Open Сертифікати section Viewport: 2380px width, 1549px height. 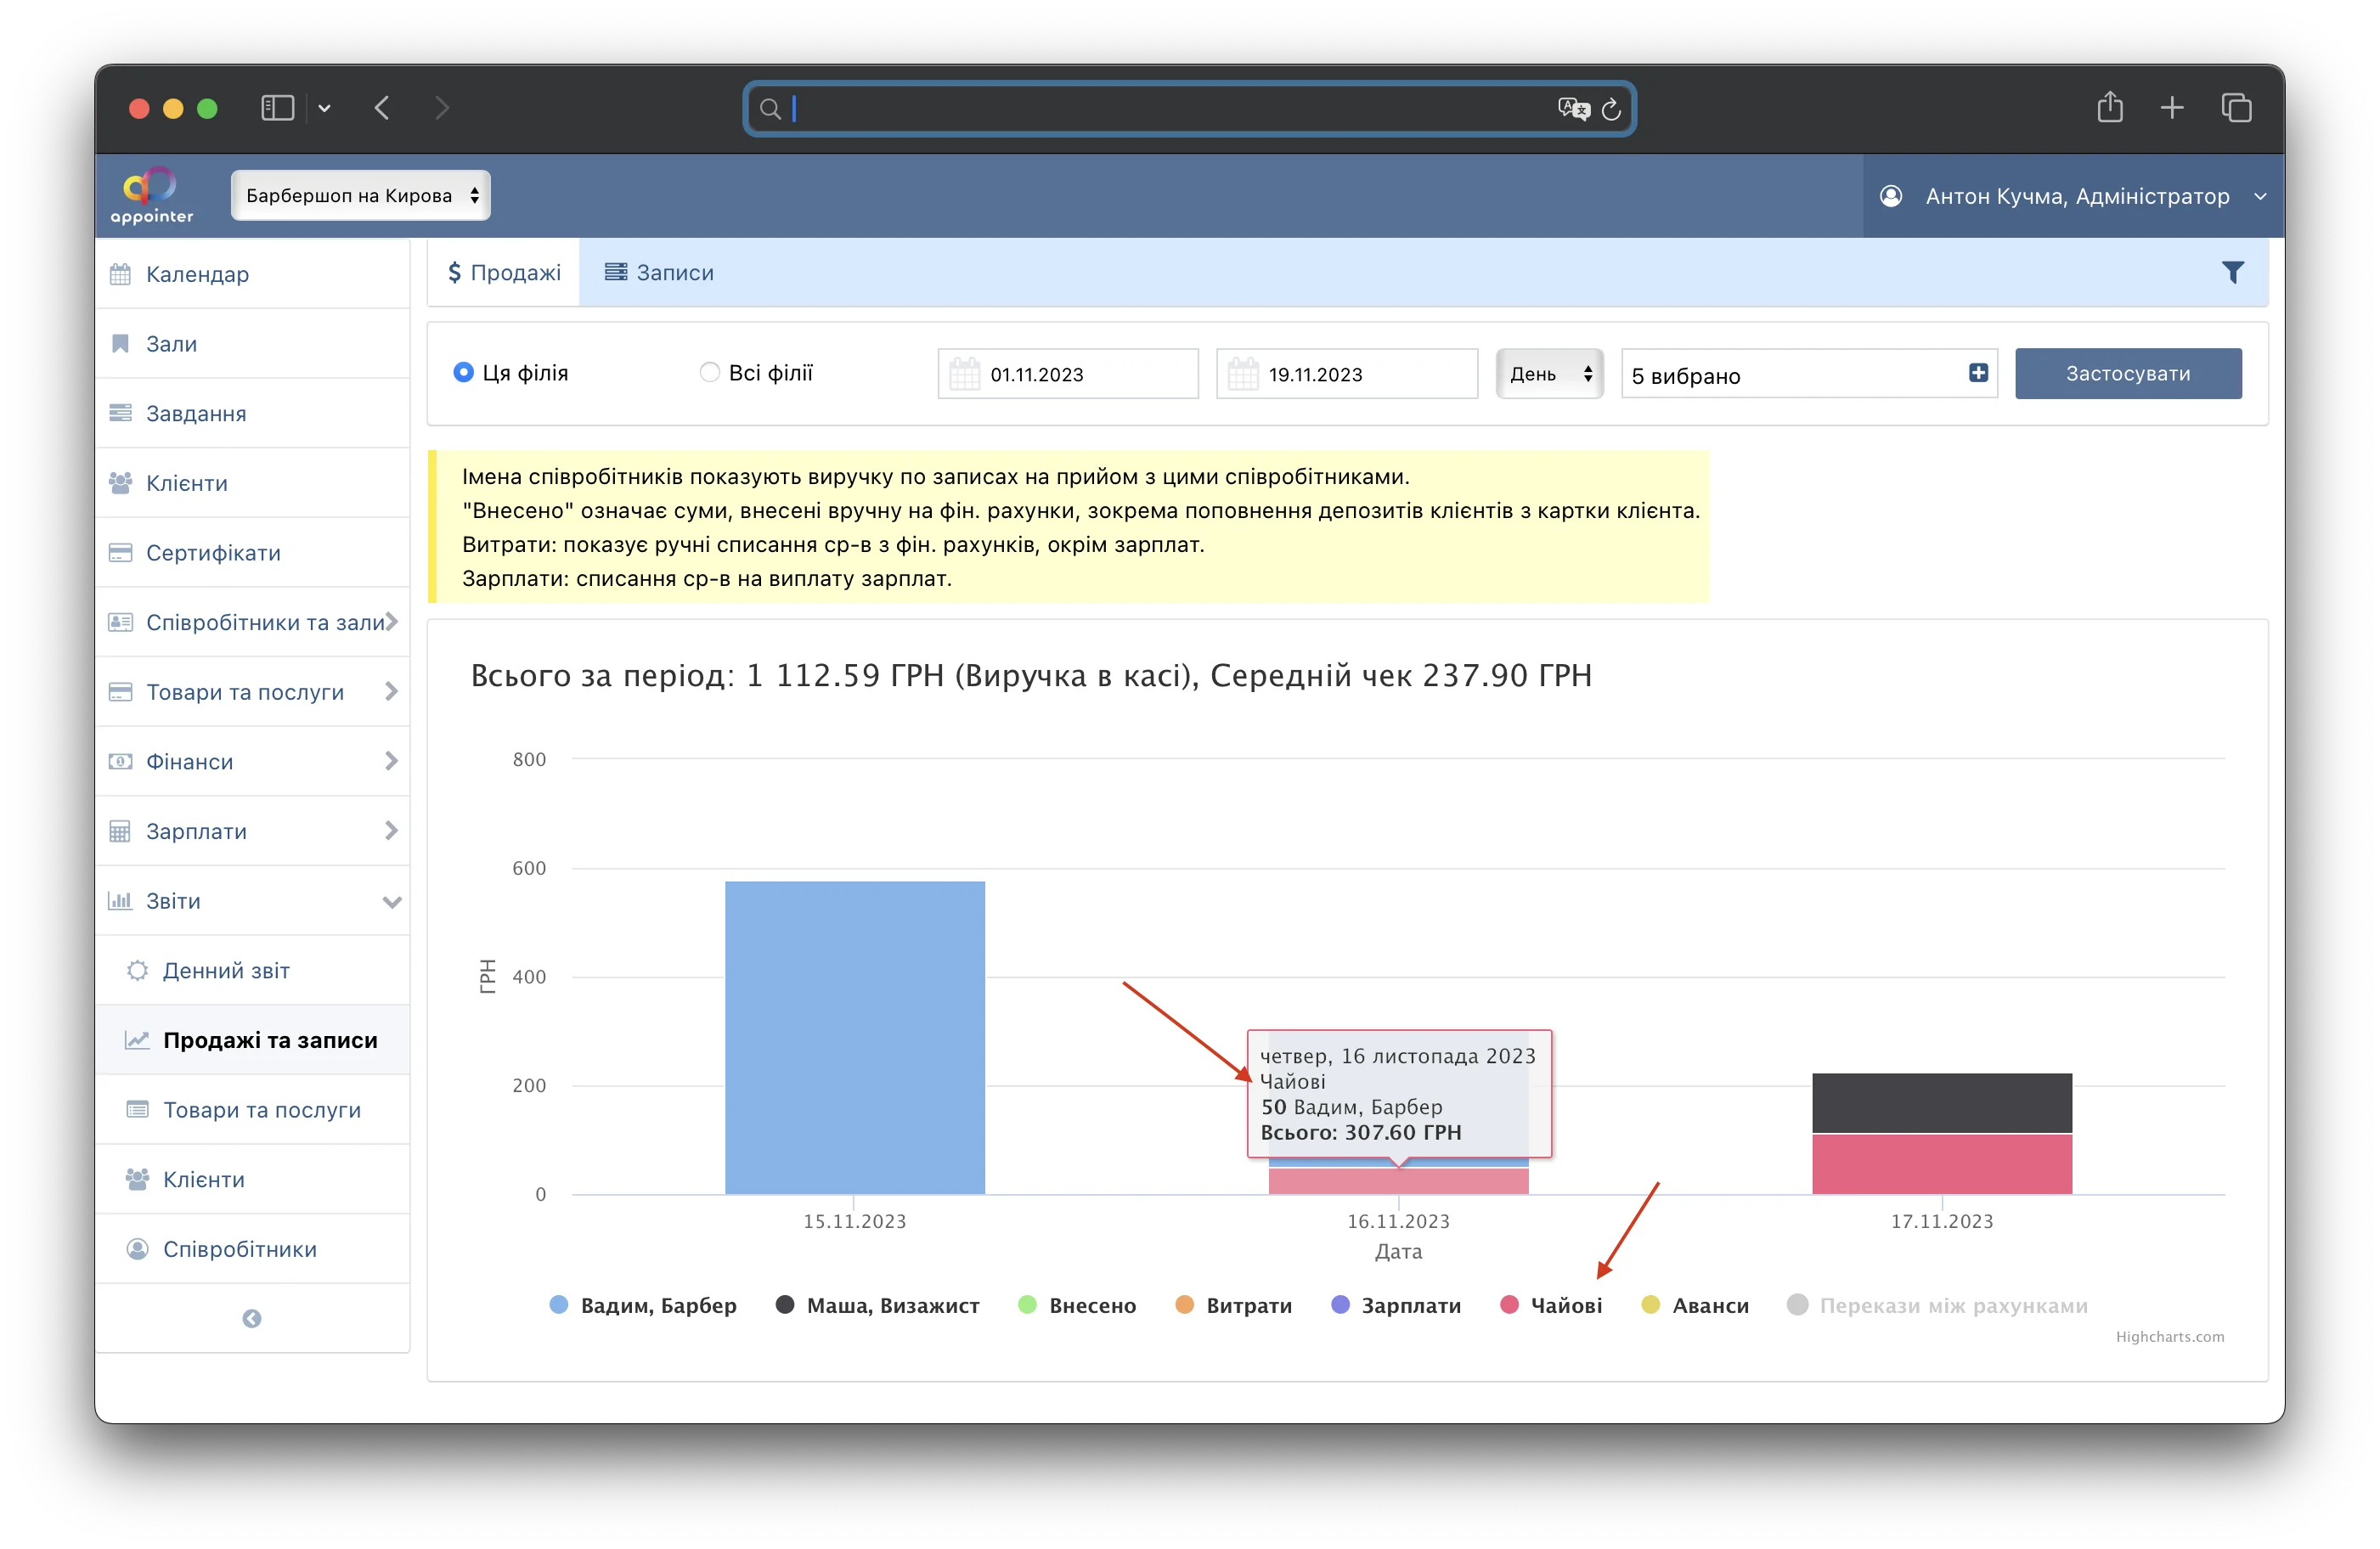[252, 552]
